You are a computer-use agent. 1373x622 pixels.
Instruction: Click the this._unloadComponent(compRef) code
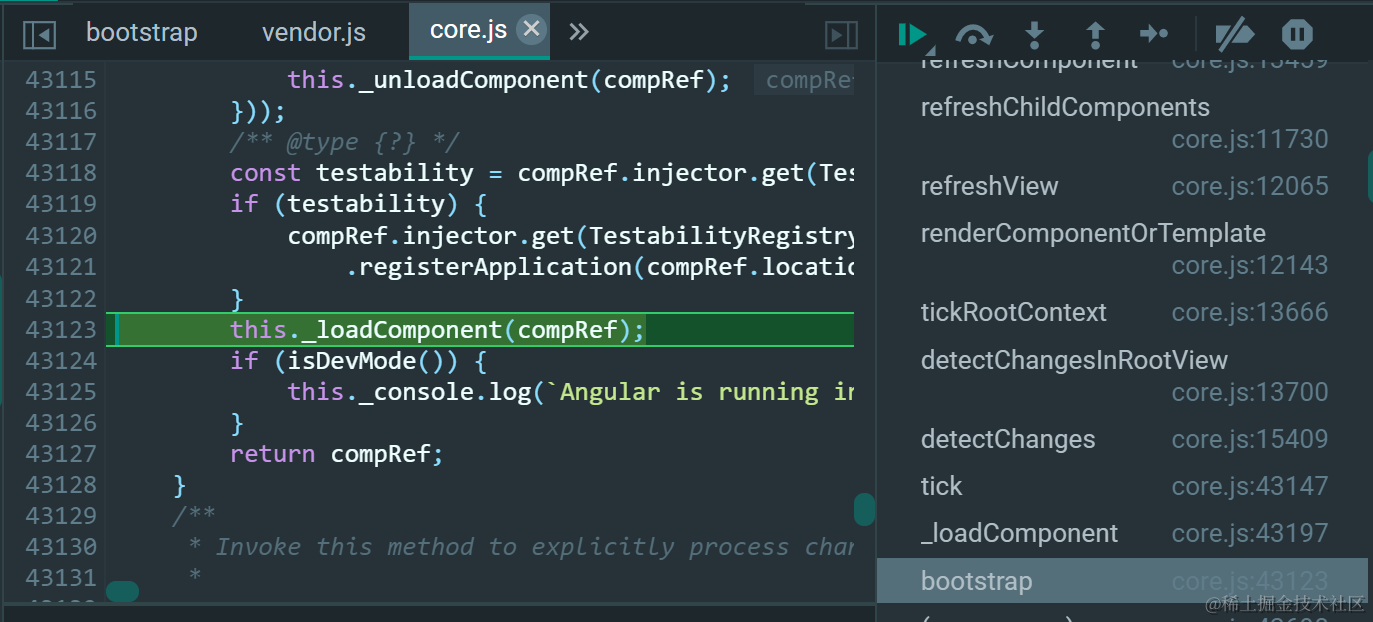510,79
